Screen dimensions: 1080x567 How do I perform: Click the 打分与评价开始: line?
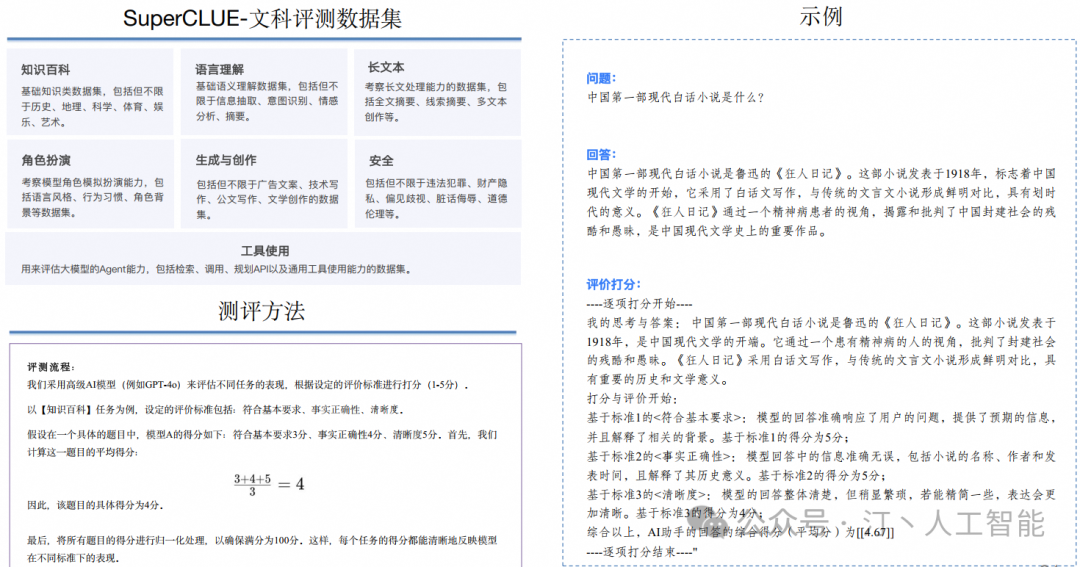click(x=632, y=398)
